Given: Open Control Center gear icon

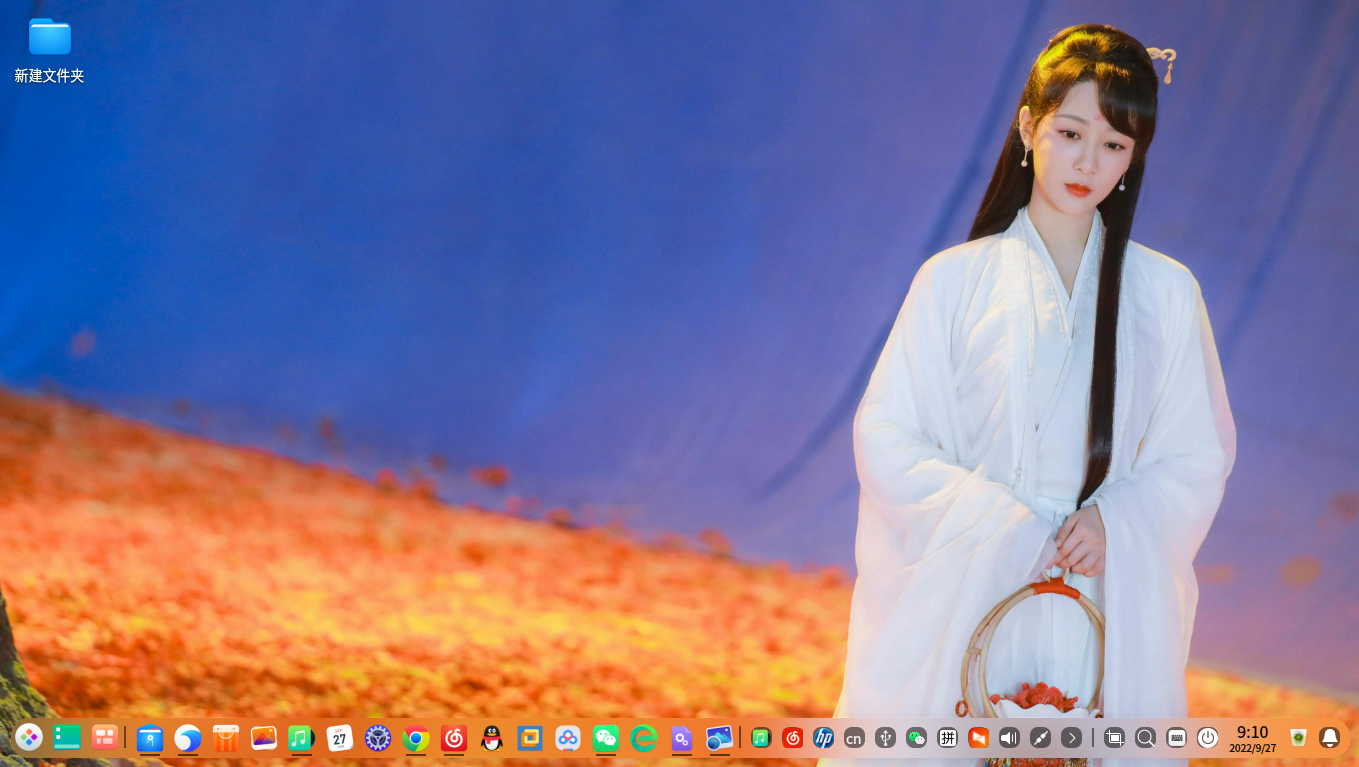Looking at the screenshot, I should pyautogui.click(x=378, y=739).
